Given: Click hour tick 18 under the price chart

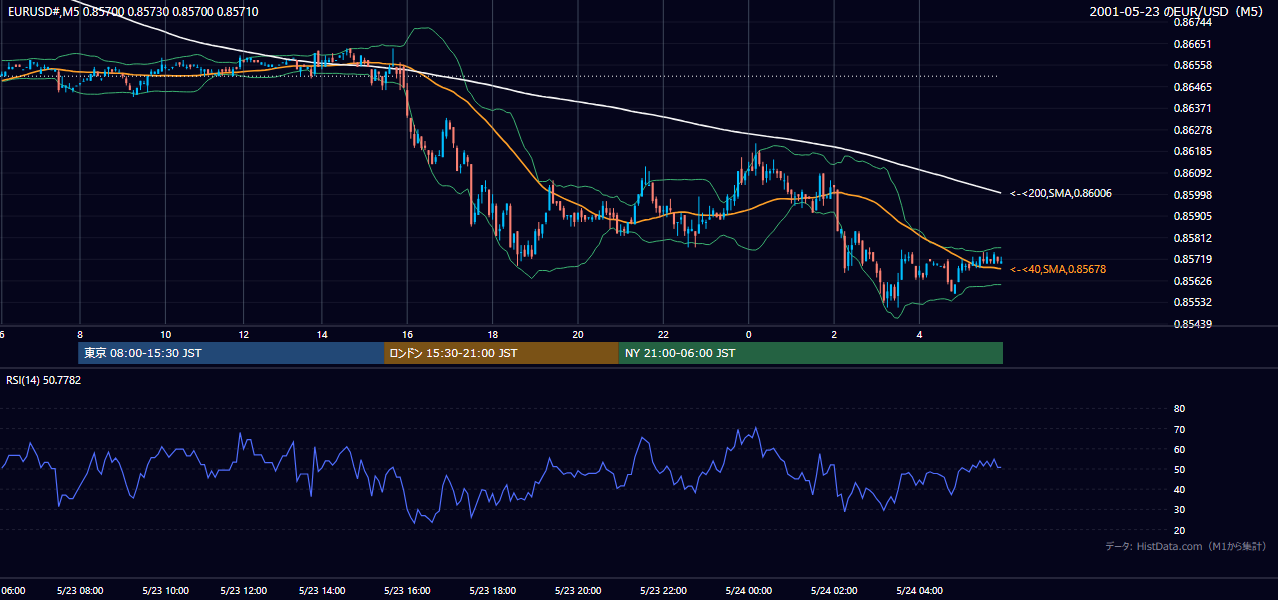Looking at the screenshot, I should tap(493, 334).
